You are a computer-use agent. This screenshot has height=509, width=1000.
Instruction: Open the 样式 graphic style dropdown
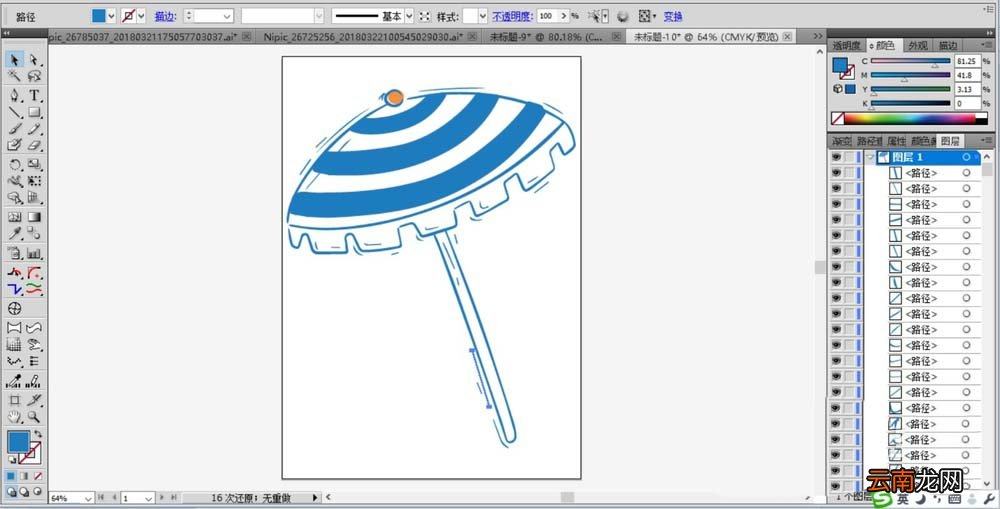(483, 16)
